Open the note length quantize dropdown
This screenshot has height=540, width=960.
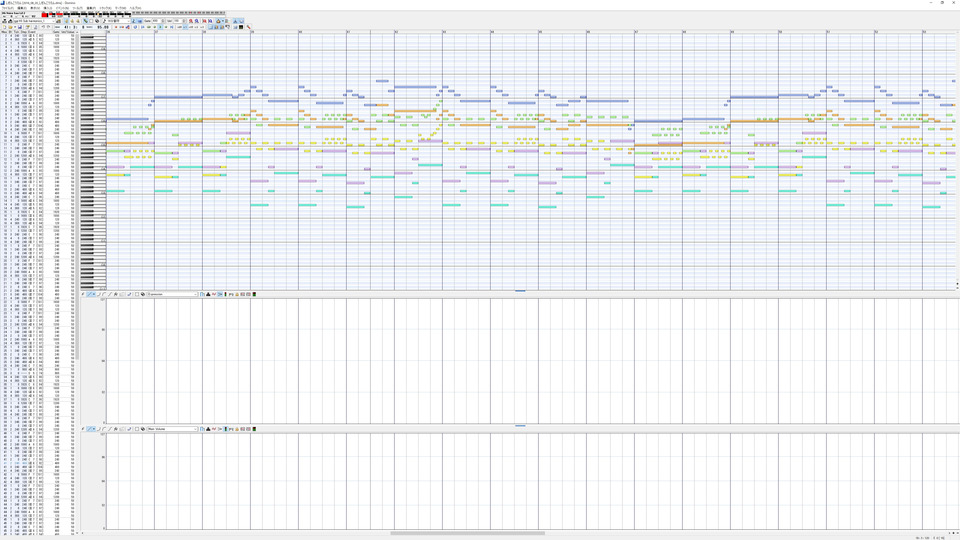[118, 21]
